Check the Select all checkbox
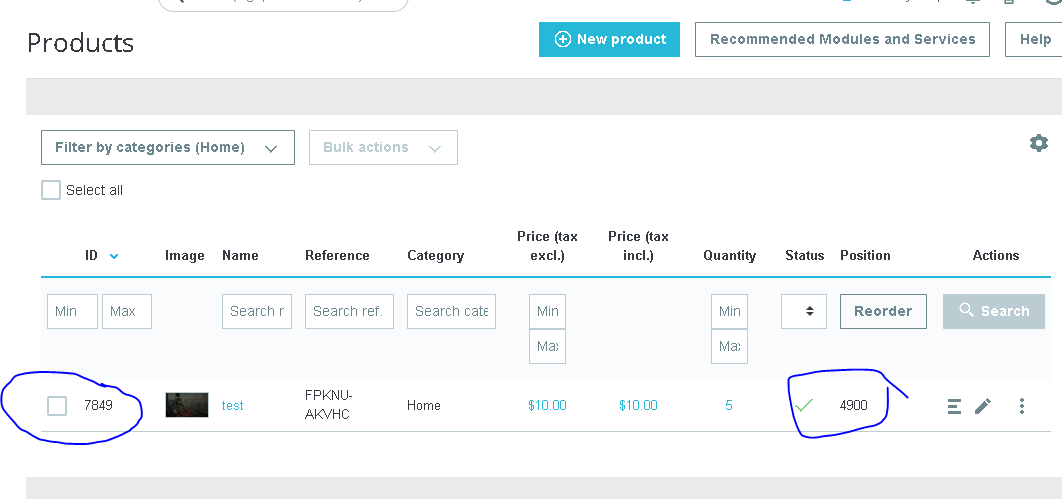This screenshot has height=499, width=1062. click(51, 190)
